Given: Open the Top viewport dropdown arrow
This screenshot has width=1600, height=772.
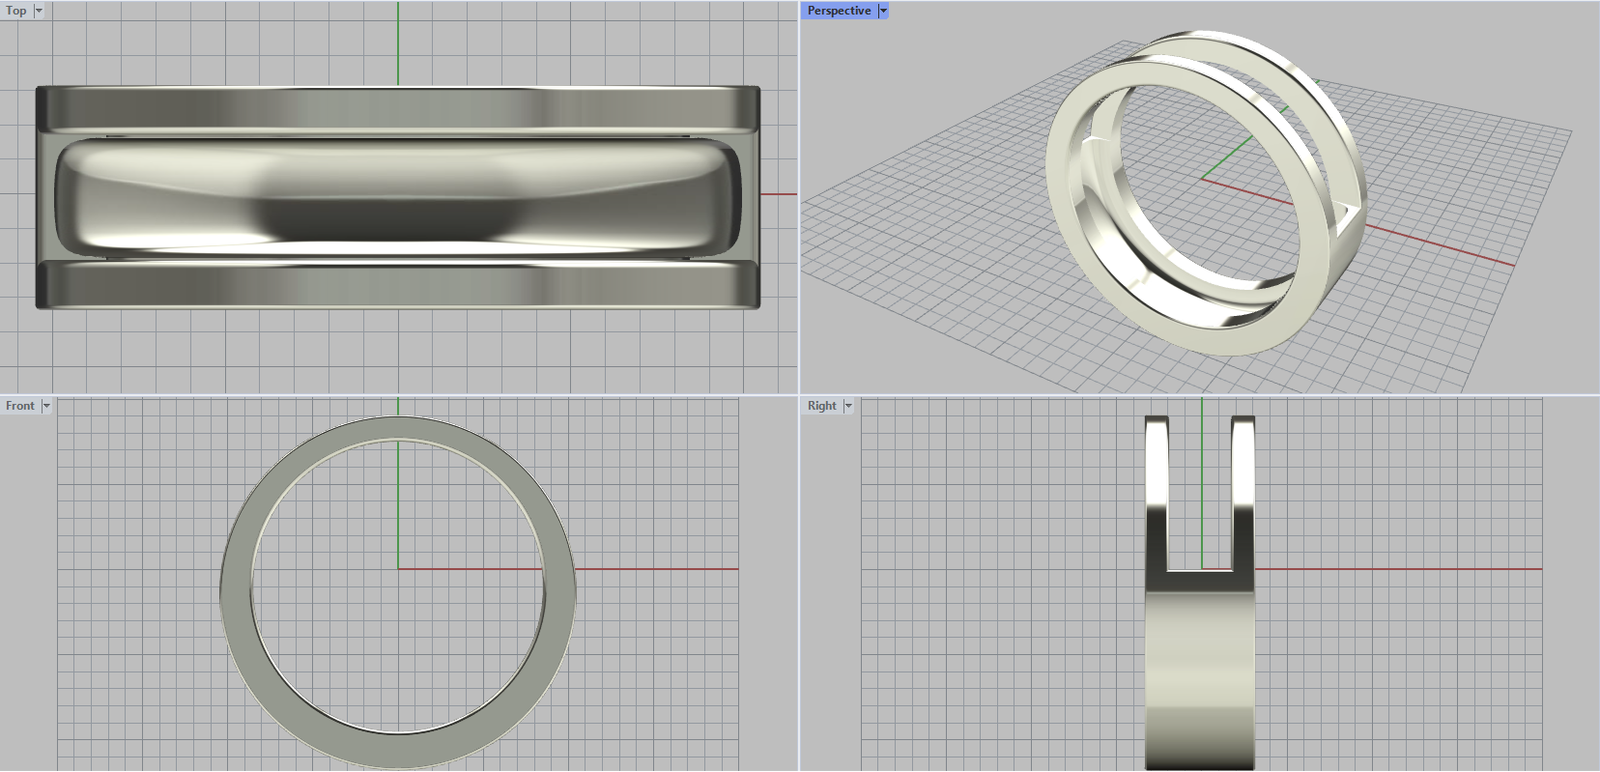Looking at the screenshot, I should coord(39,11).
